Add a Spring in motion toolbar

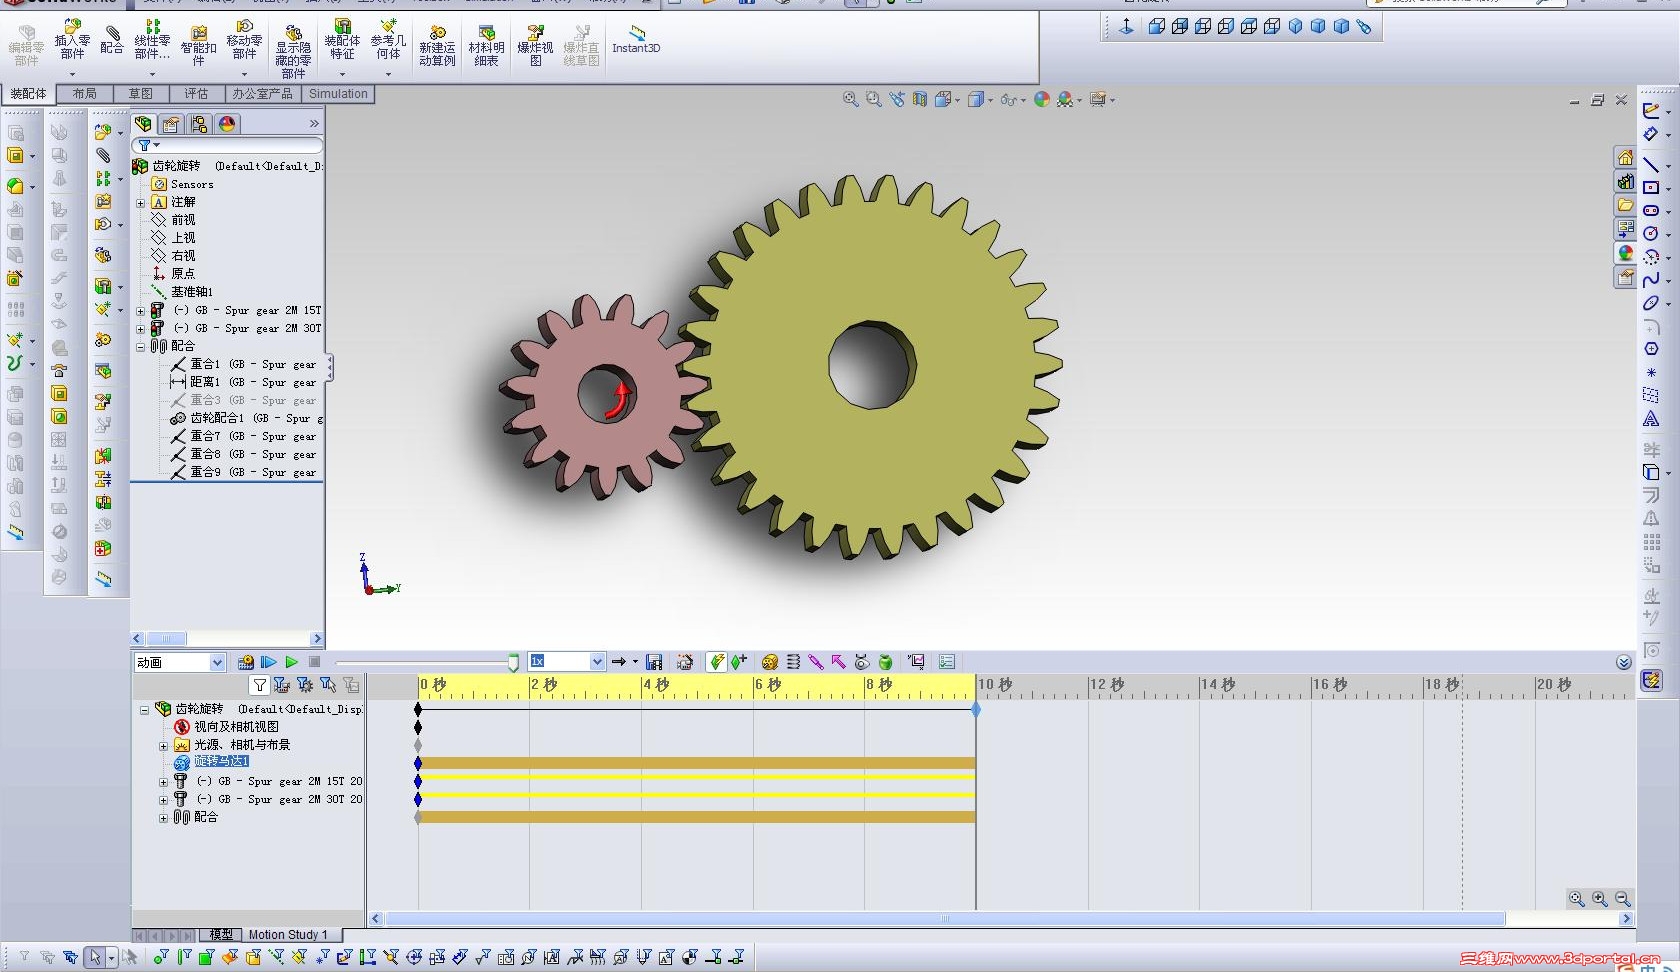793,662
